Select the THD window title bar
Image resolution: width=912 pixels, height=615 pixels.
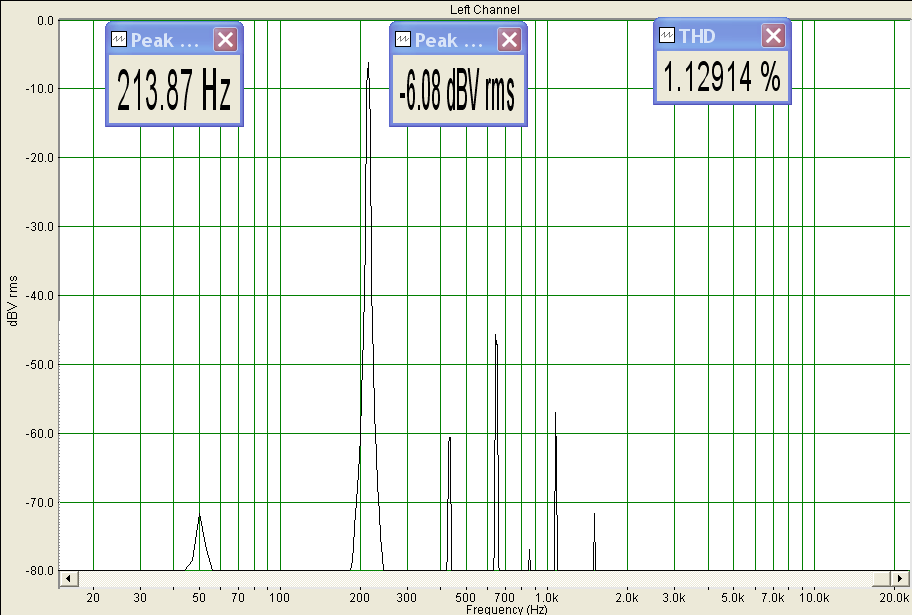click(x=722, y=35)
